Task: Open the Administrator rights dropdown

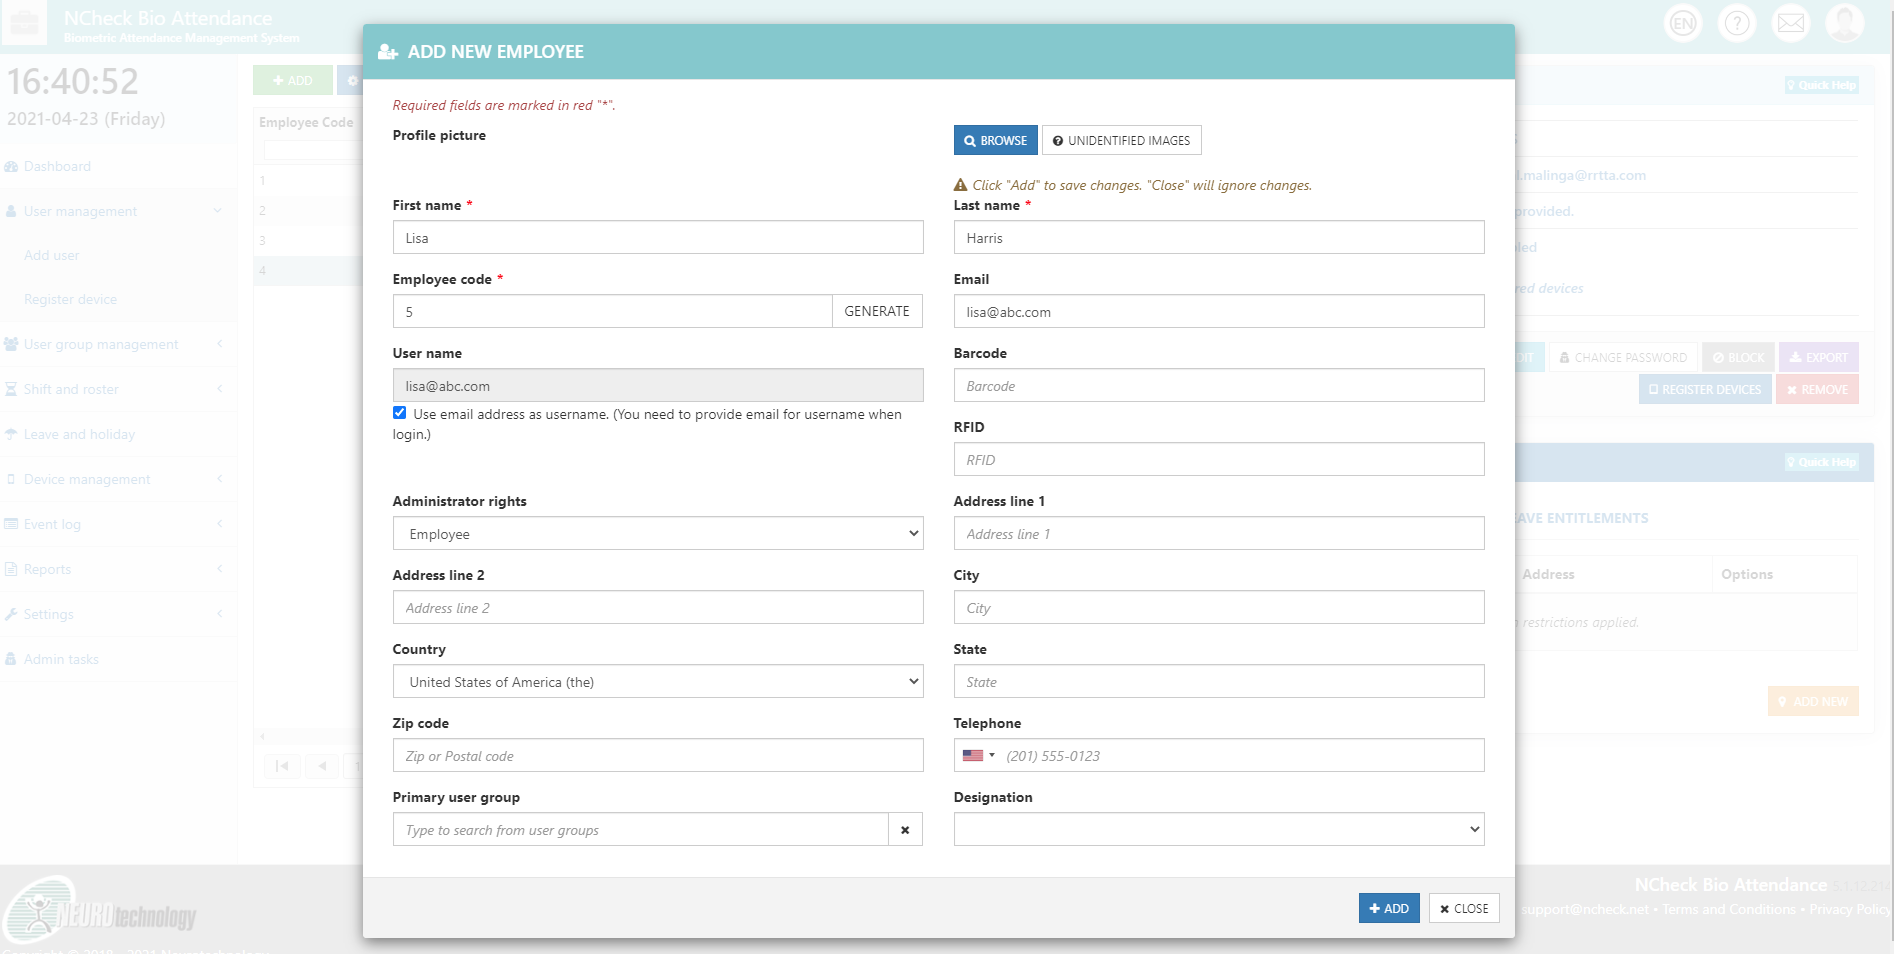Action: pos(657,533)
